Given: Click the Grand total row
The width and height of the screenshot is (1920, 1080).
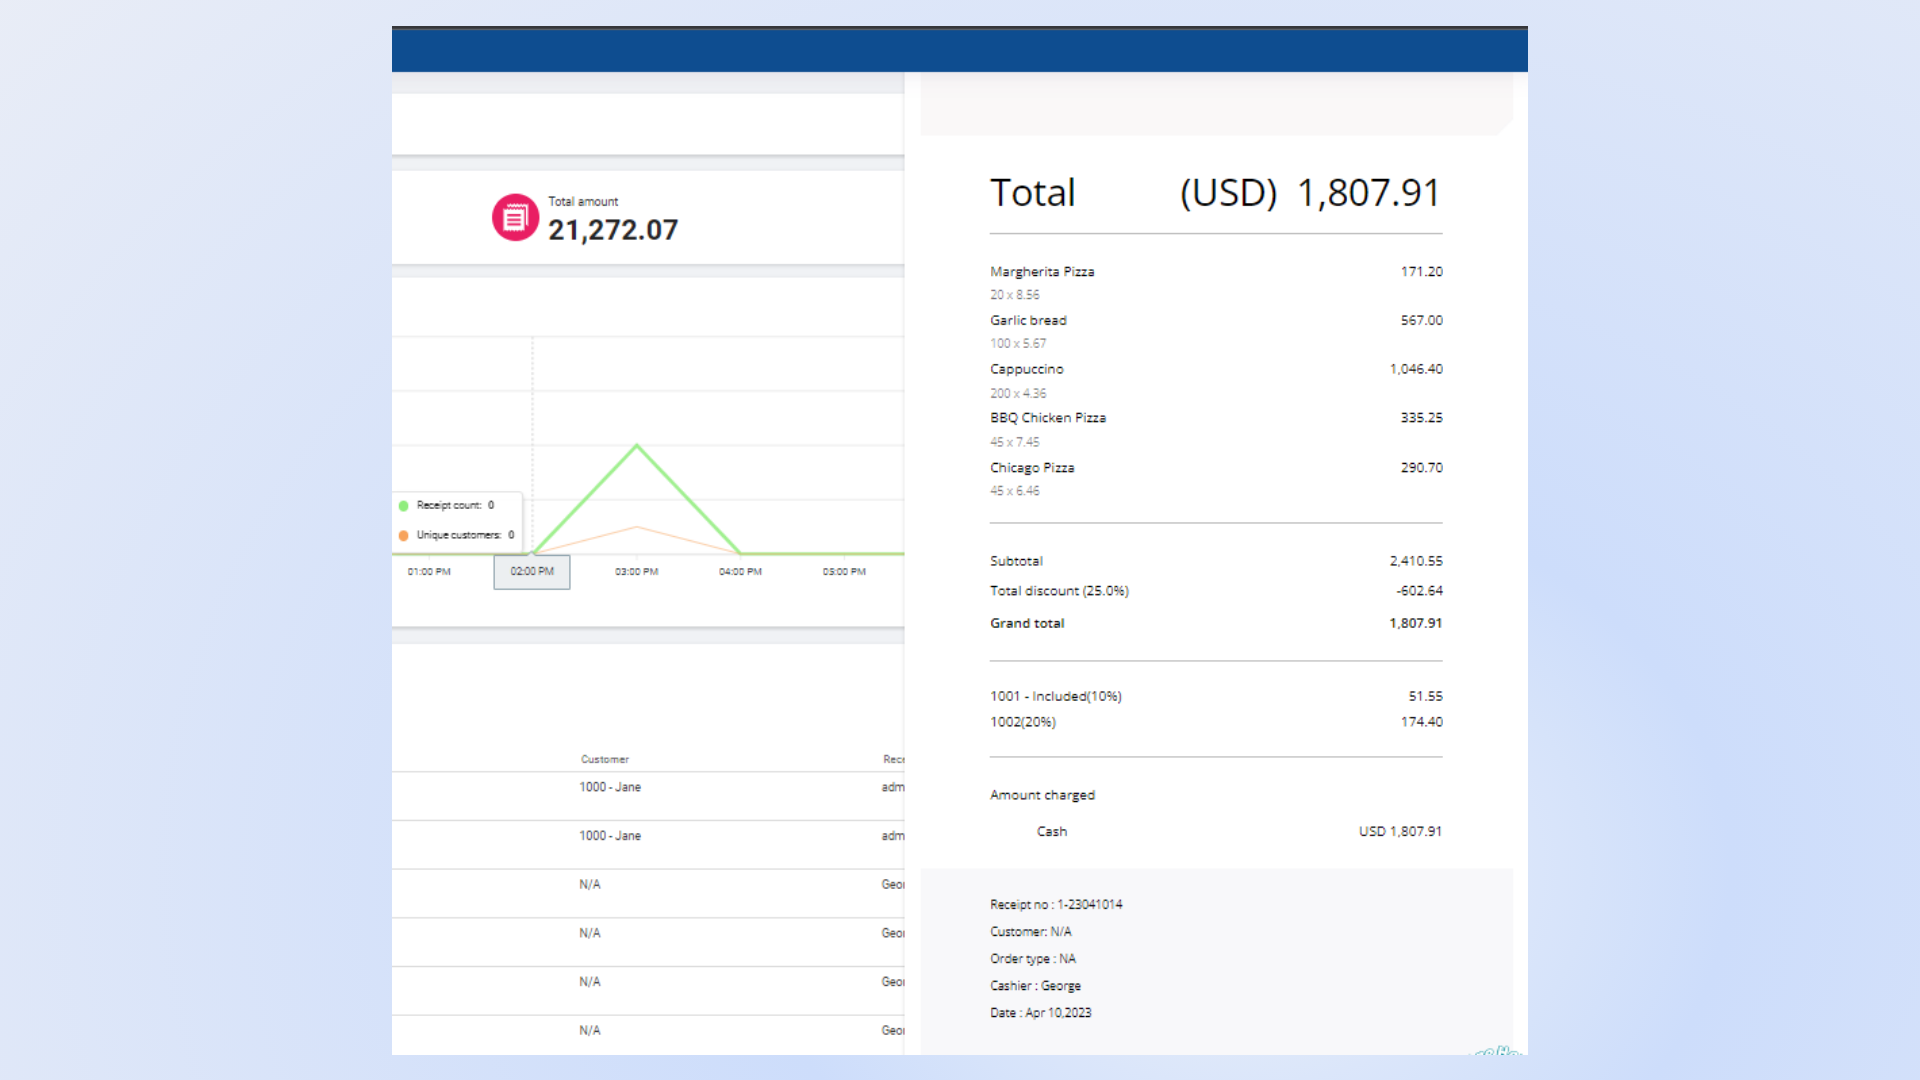Looking at the screenshot, I should click(x=1027, y=624).
